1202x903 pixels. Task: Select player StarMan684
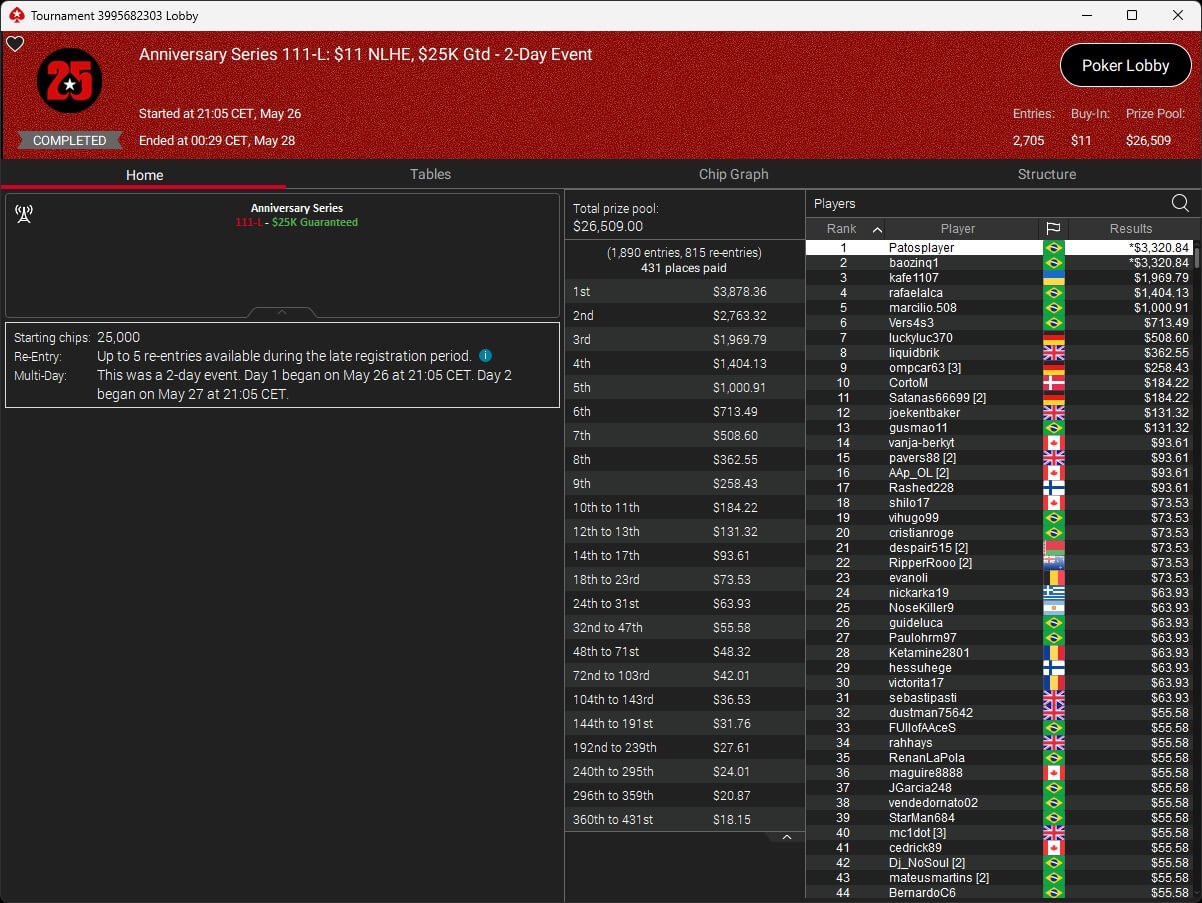pos(1000,817)
